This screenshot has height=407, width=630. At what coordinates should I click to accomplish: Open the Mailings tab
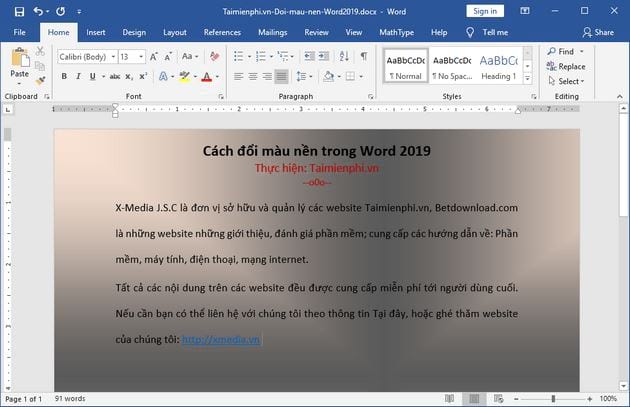[x=272, y=32]
